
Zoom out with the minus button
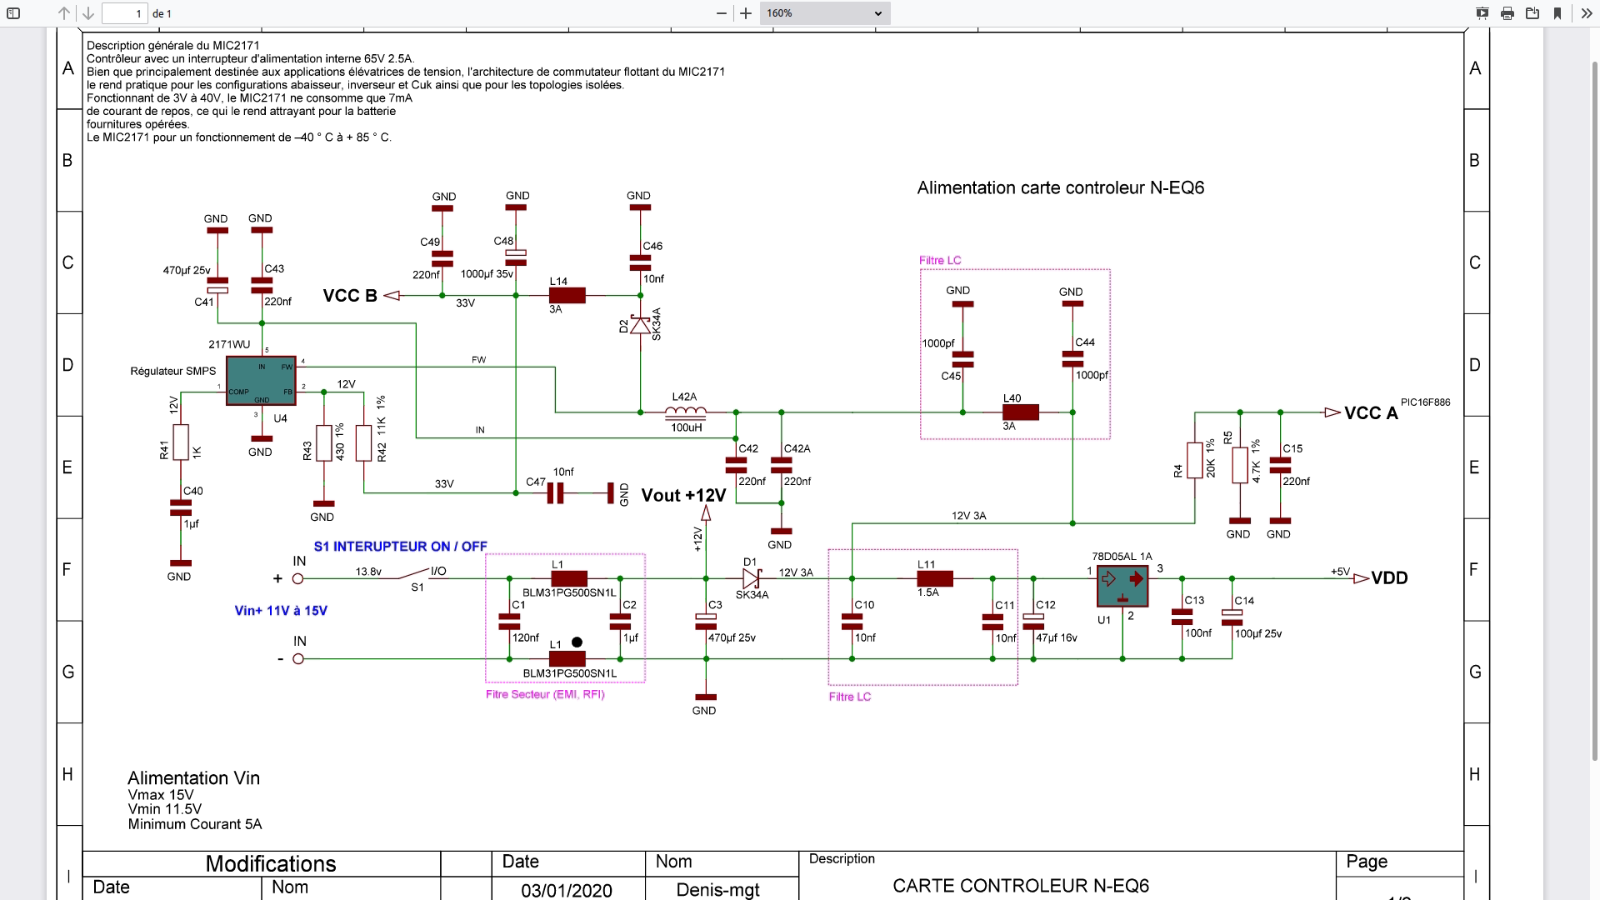pos(722,13)
